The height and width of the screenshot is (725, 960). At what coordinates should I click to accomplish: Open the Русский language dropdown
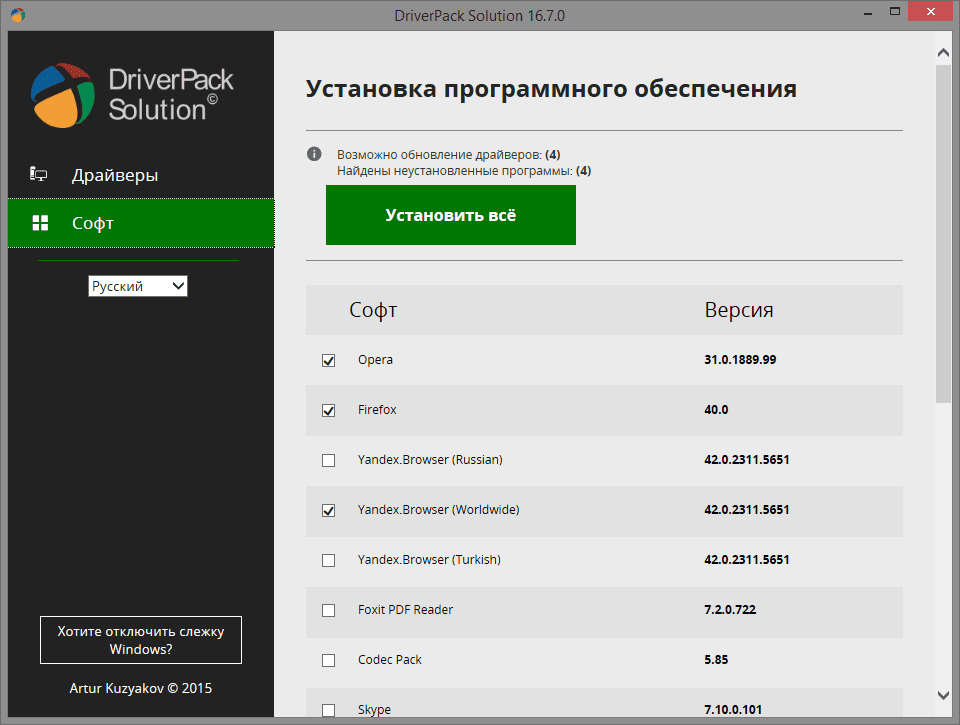[x=138, y=286]
